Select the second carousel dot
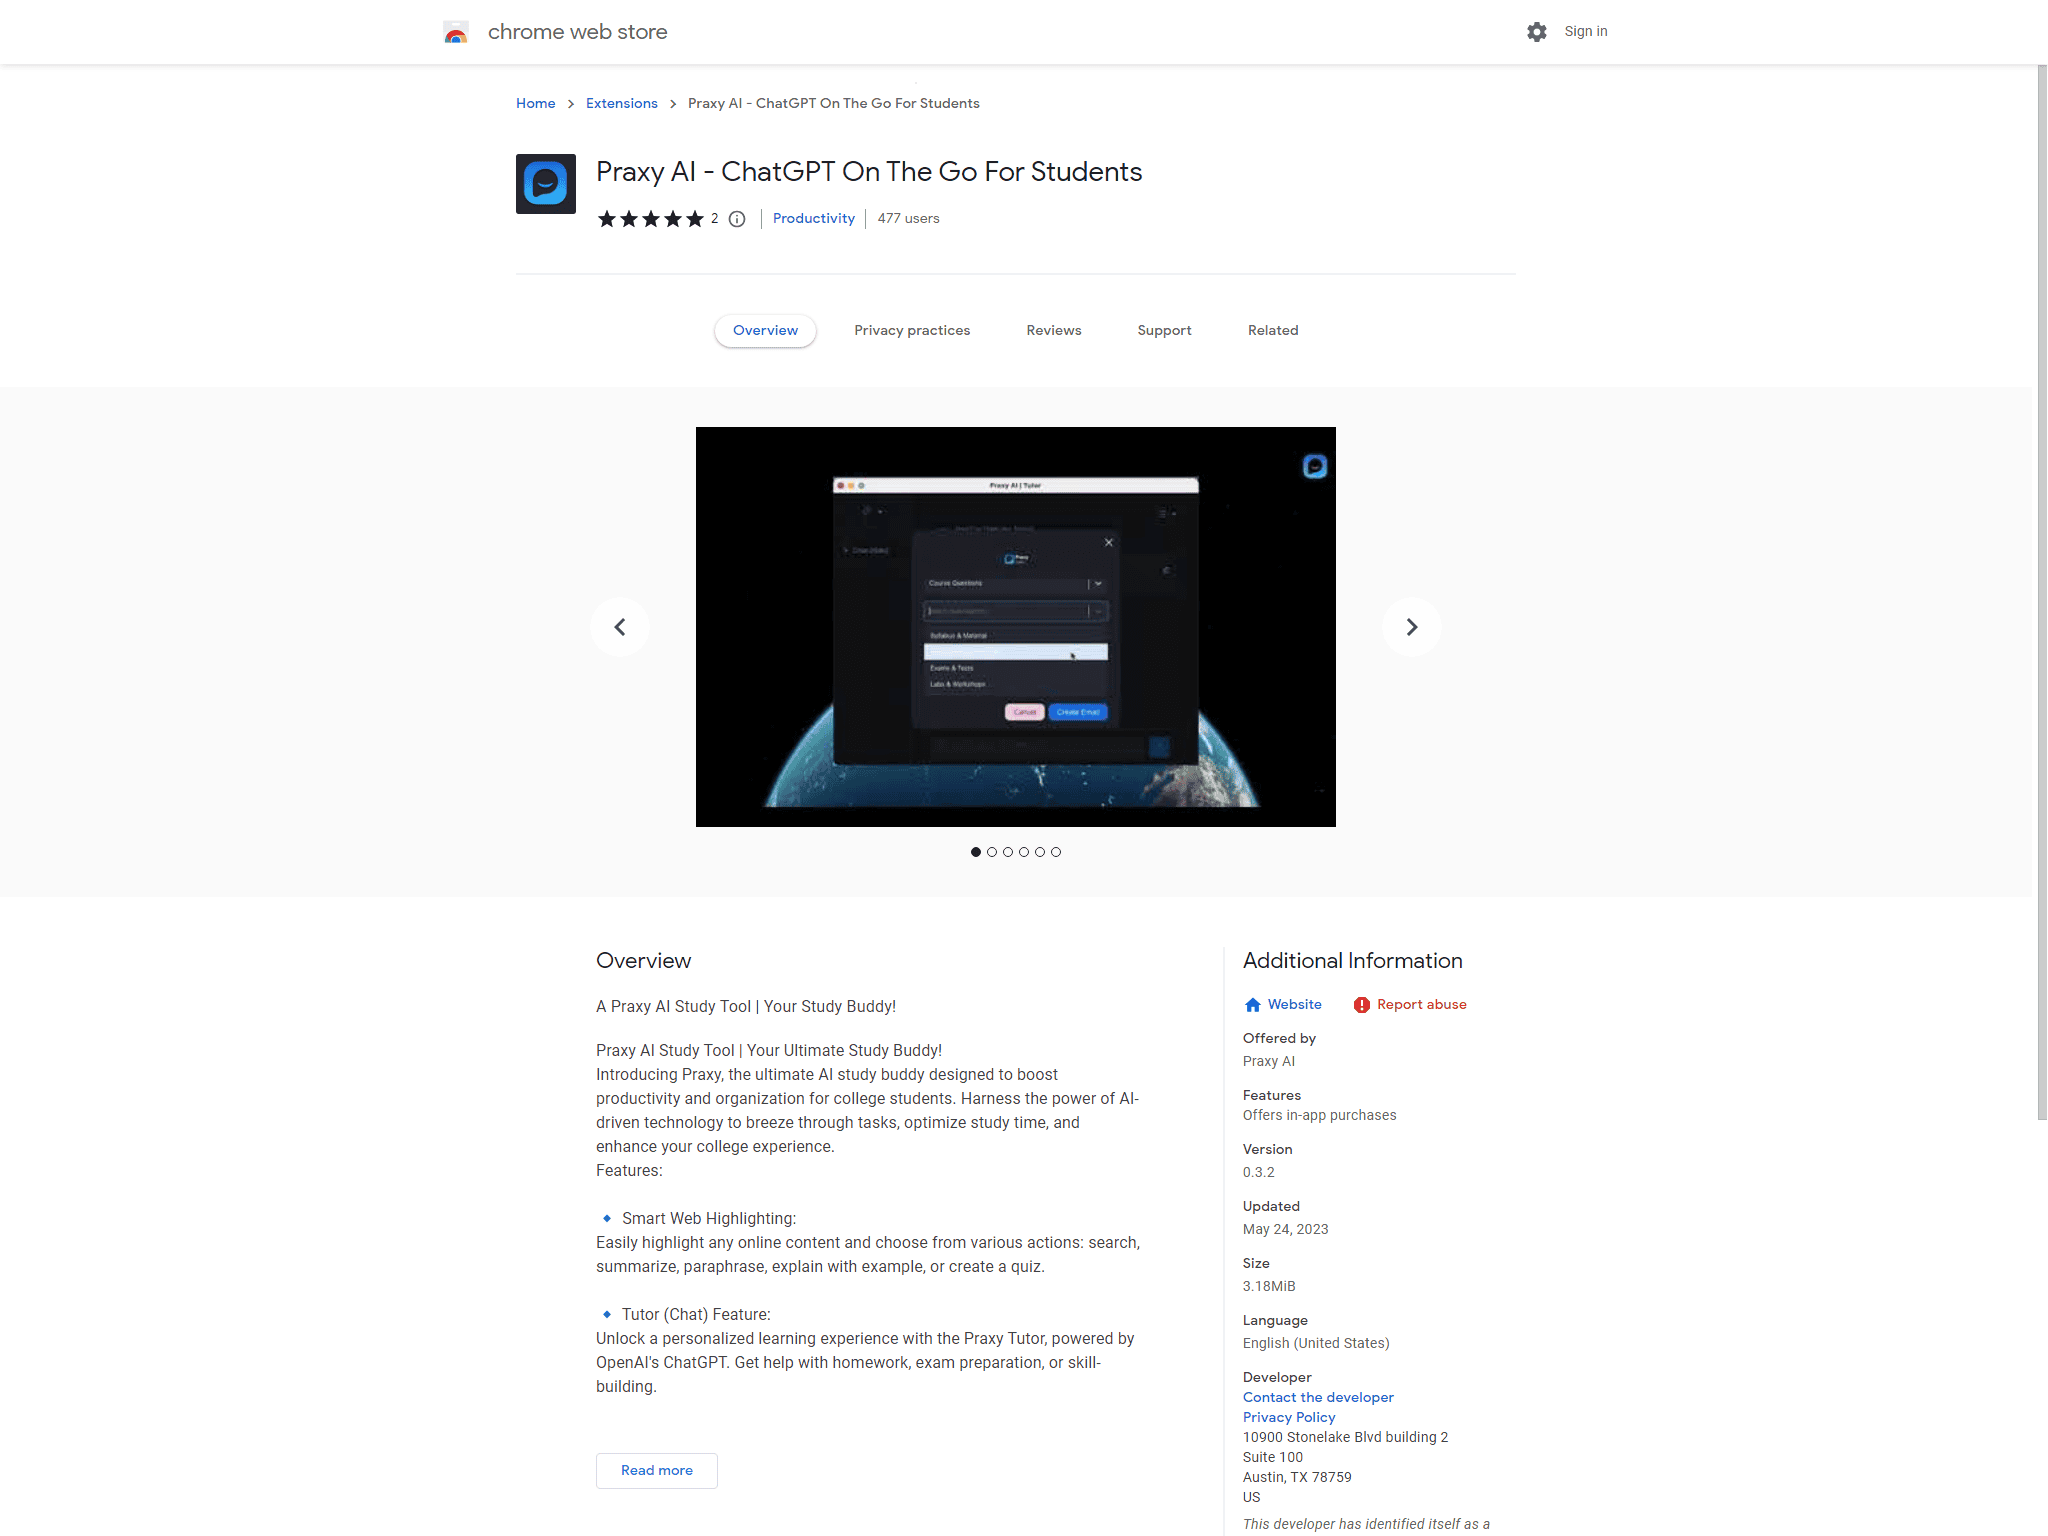The height and width of the screenshot is (1536, 2048). pyautogui.click(x=992, y=852)
